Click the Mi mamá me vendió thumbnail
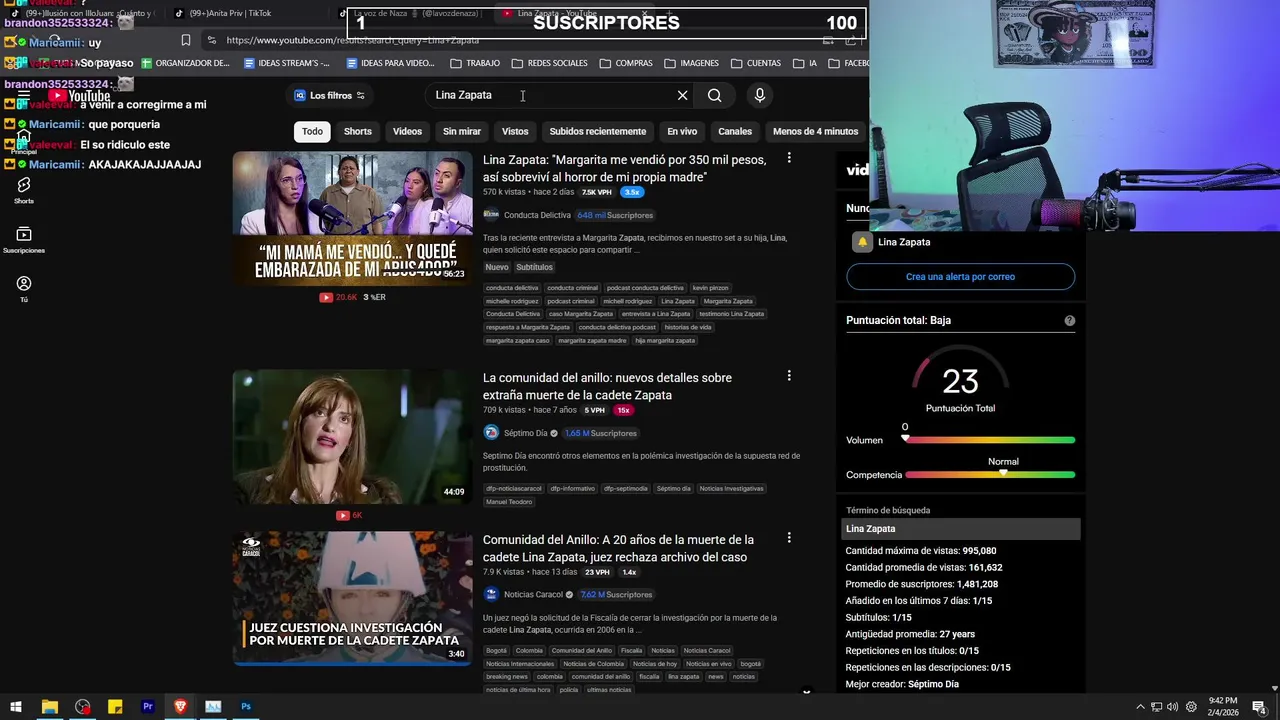 [352, 218]
